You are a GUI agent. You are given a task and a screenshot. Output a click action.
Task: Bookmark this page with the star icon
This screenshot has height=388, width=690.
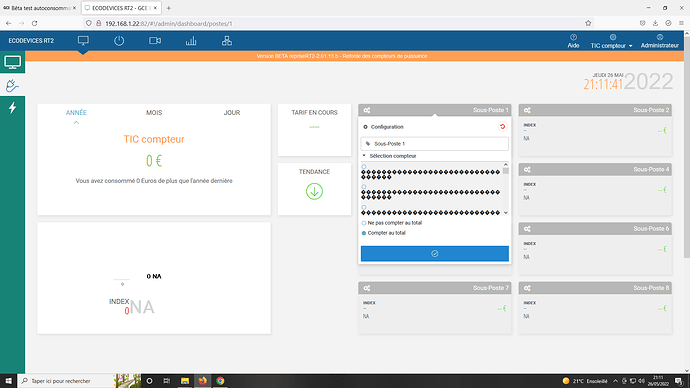pyautogui.click(x=588, y=23)
